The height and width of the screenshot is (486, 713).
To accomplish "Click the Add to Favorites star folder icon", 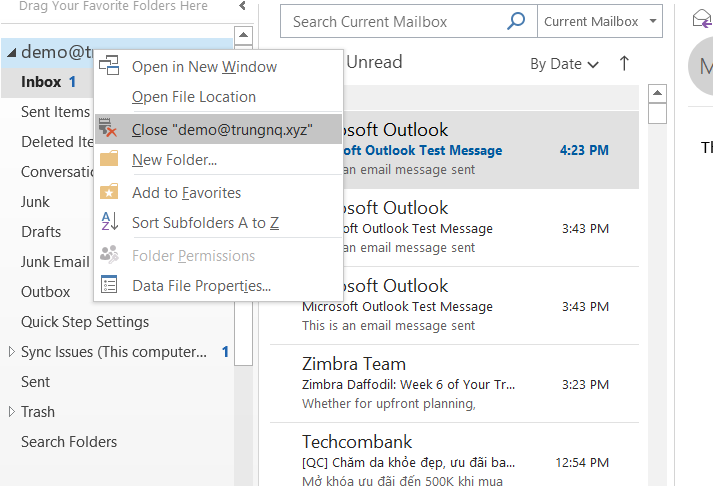I will [109, 191].
